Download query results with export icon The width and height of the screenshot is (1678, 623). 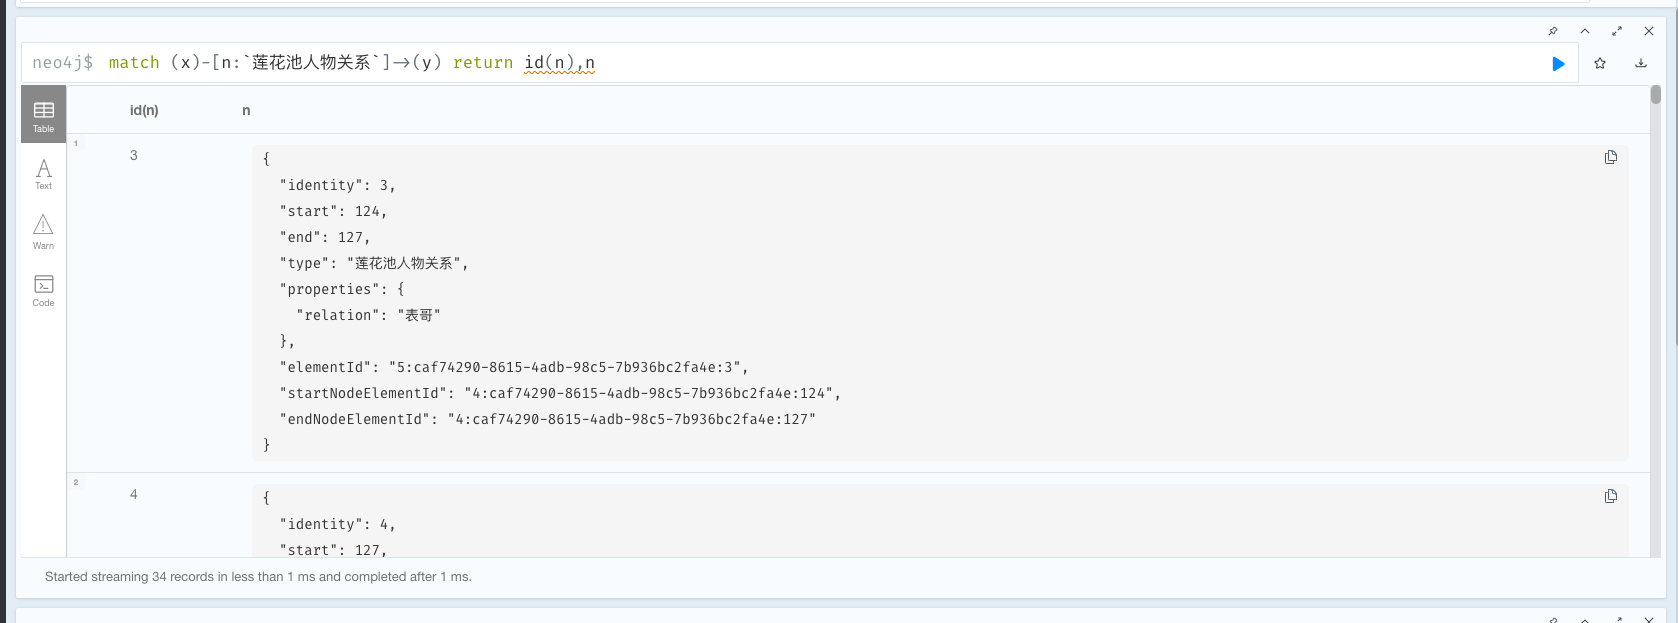tap(1641, 63)
